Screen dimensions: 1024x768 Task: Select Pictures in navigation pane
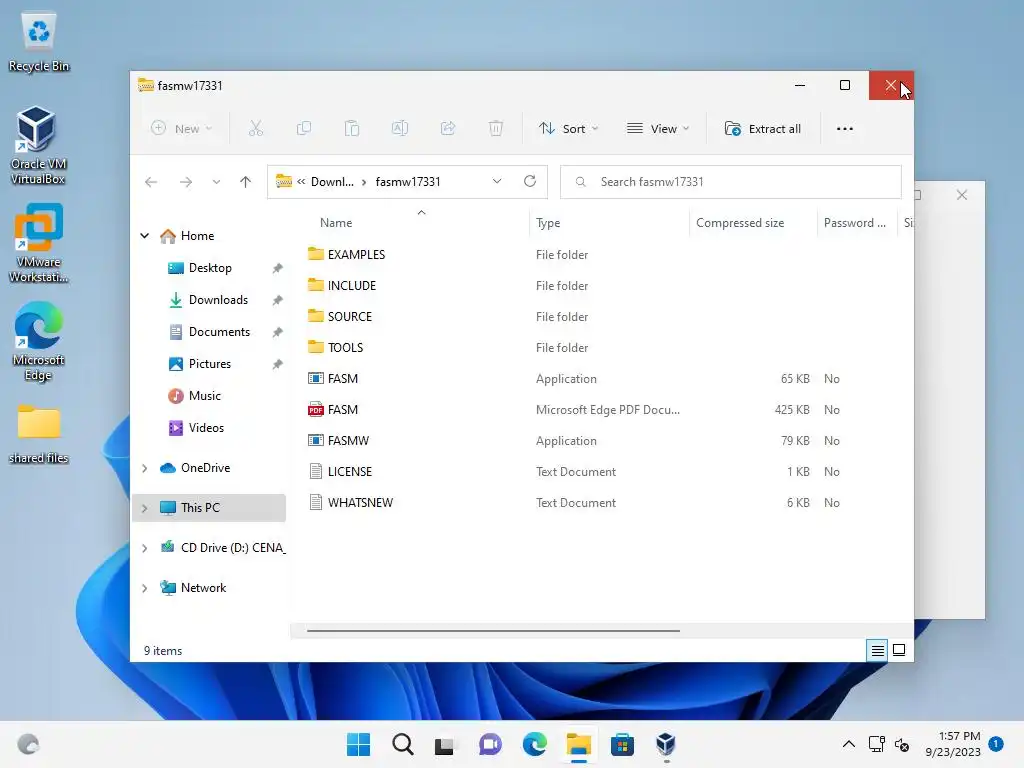coord(210,364)
